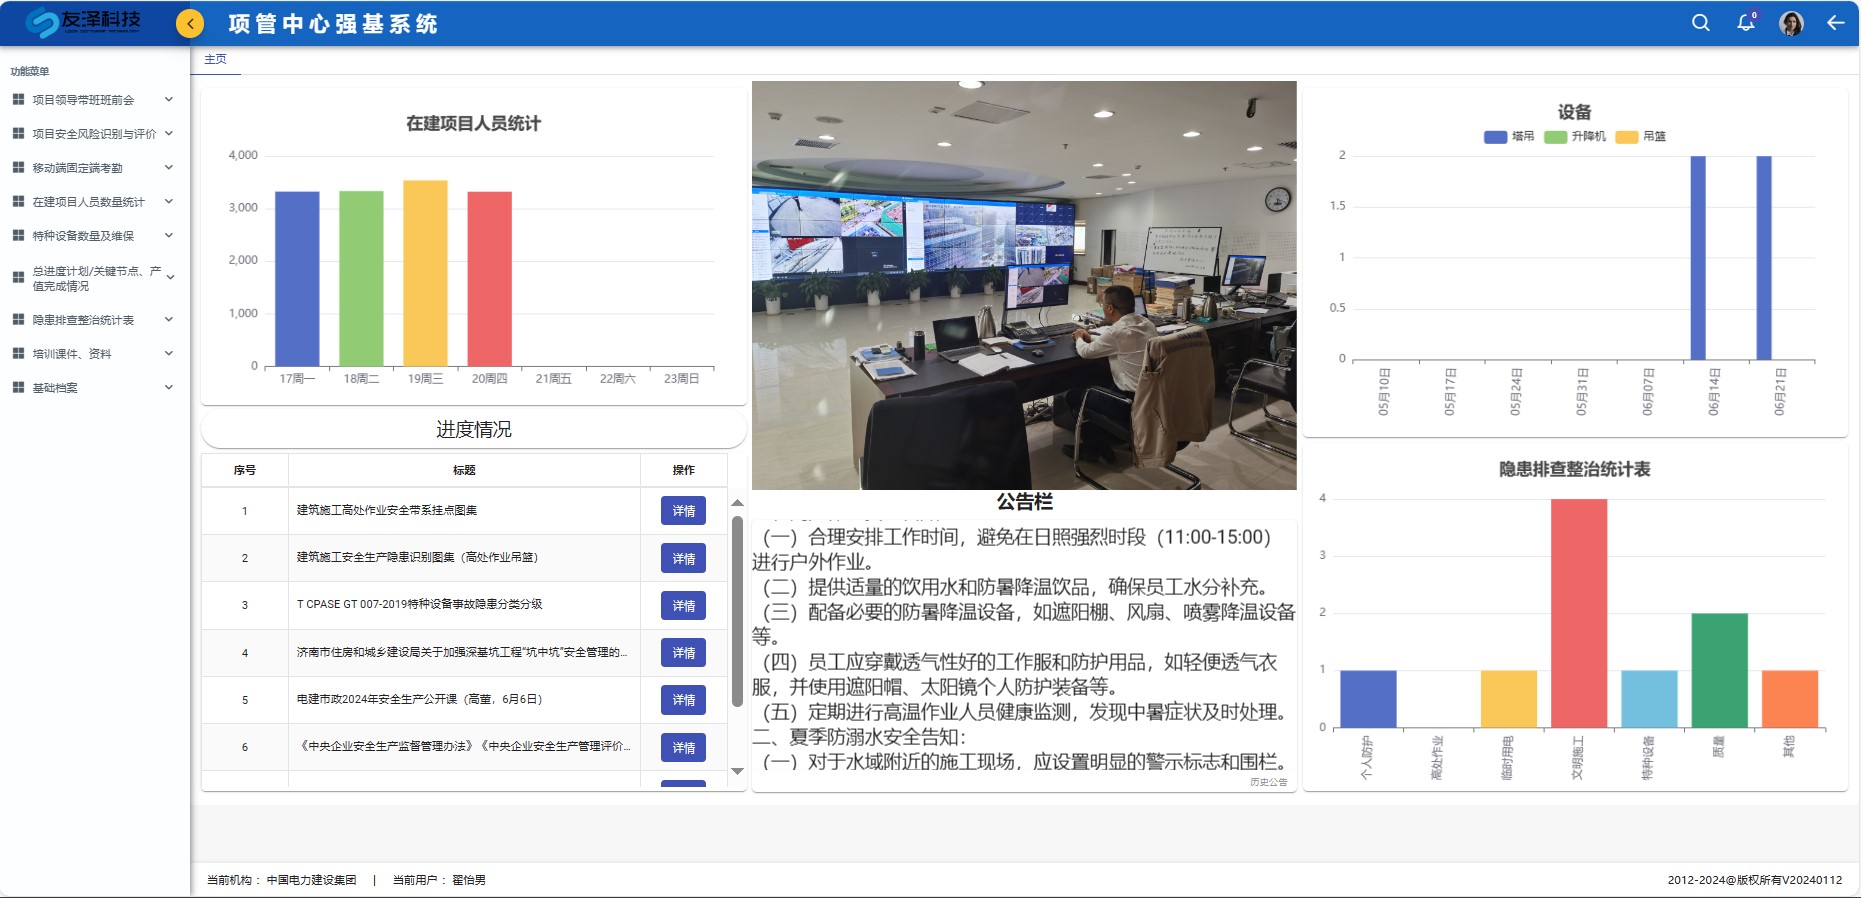Select the 主页 tab

[x=215, y=60]
